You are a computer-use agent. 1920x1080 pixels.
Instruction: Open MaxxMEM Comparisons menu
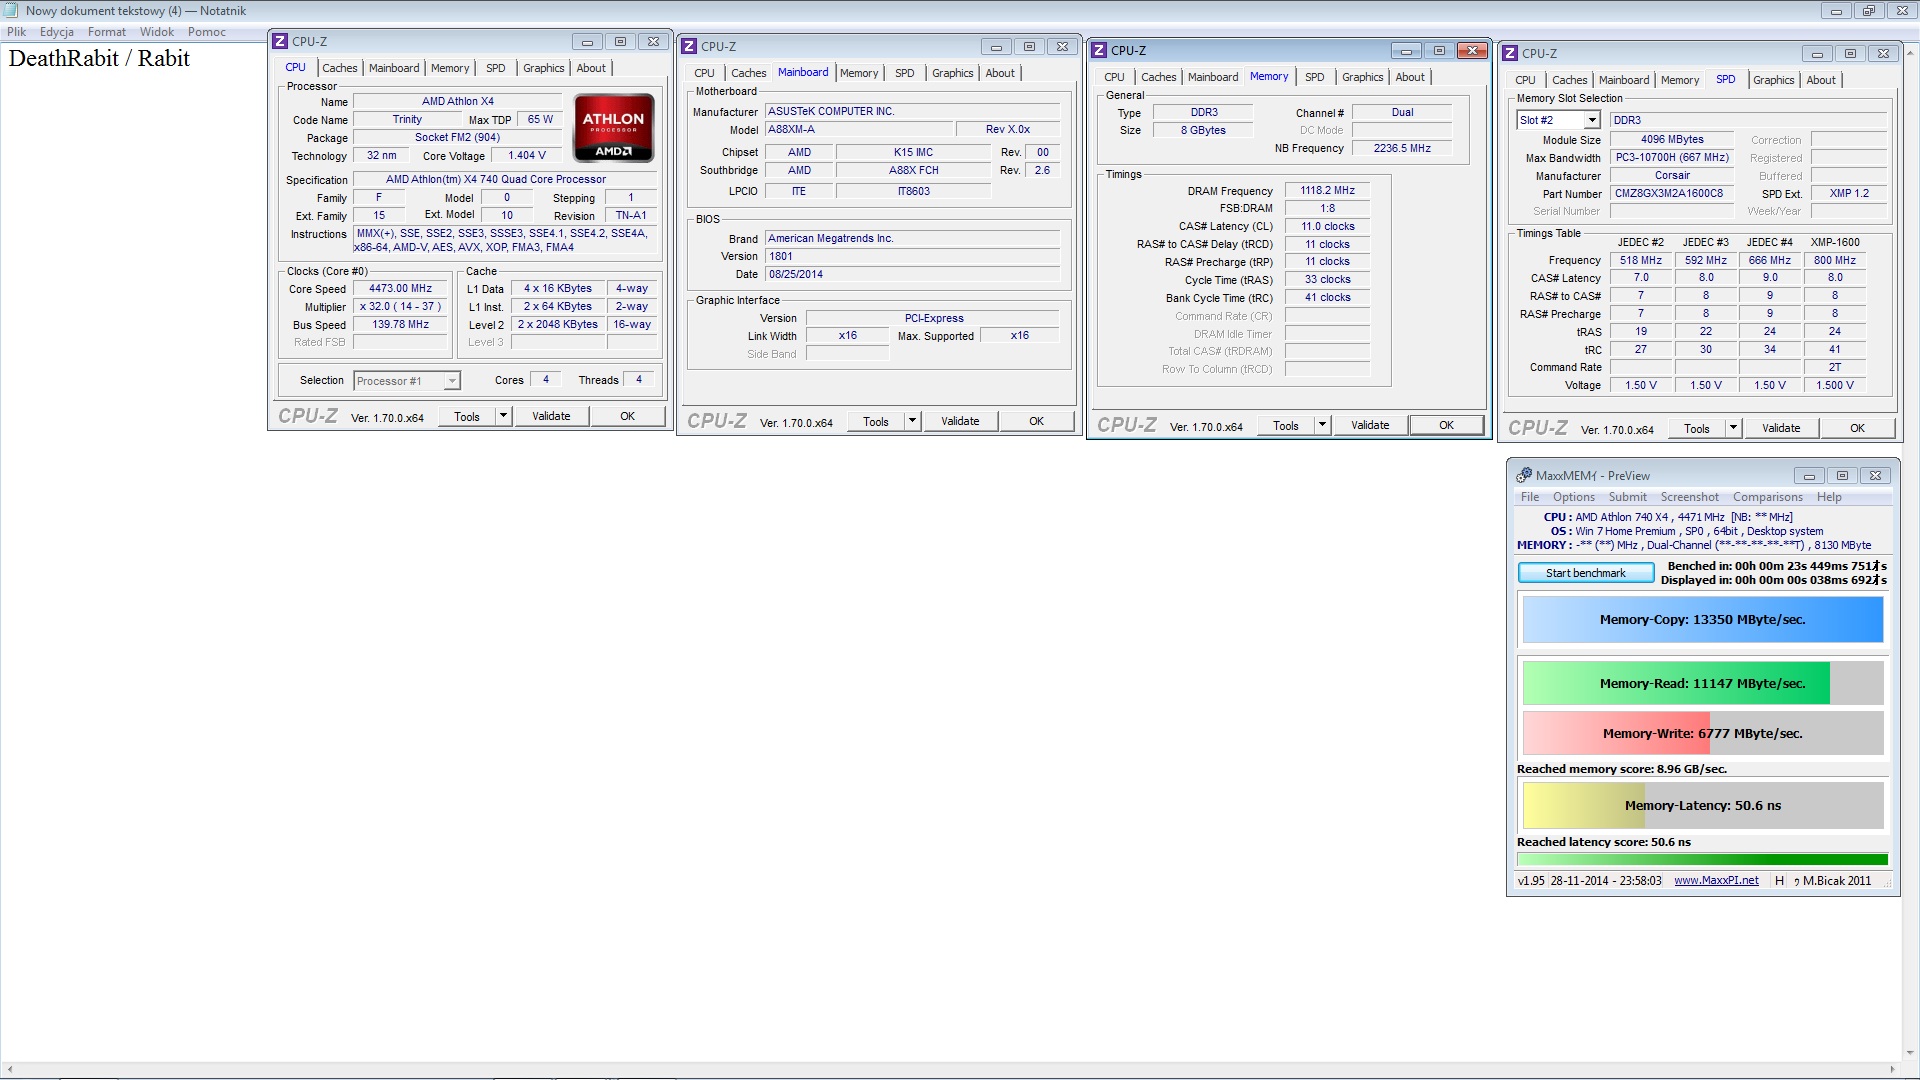pos(1768,497)
